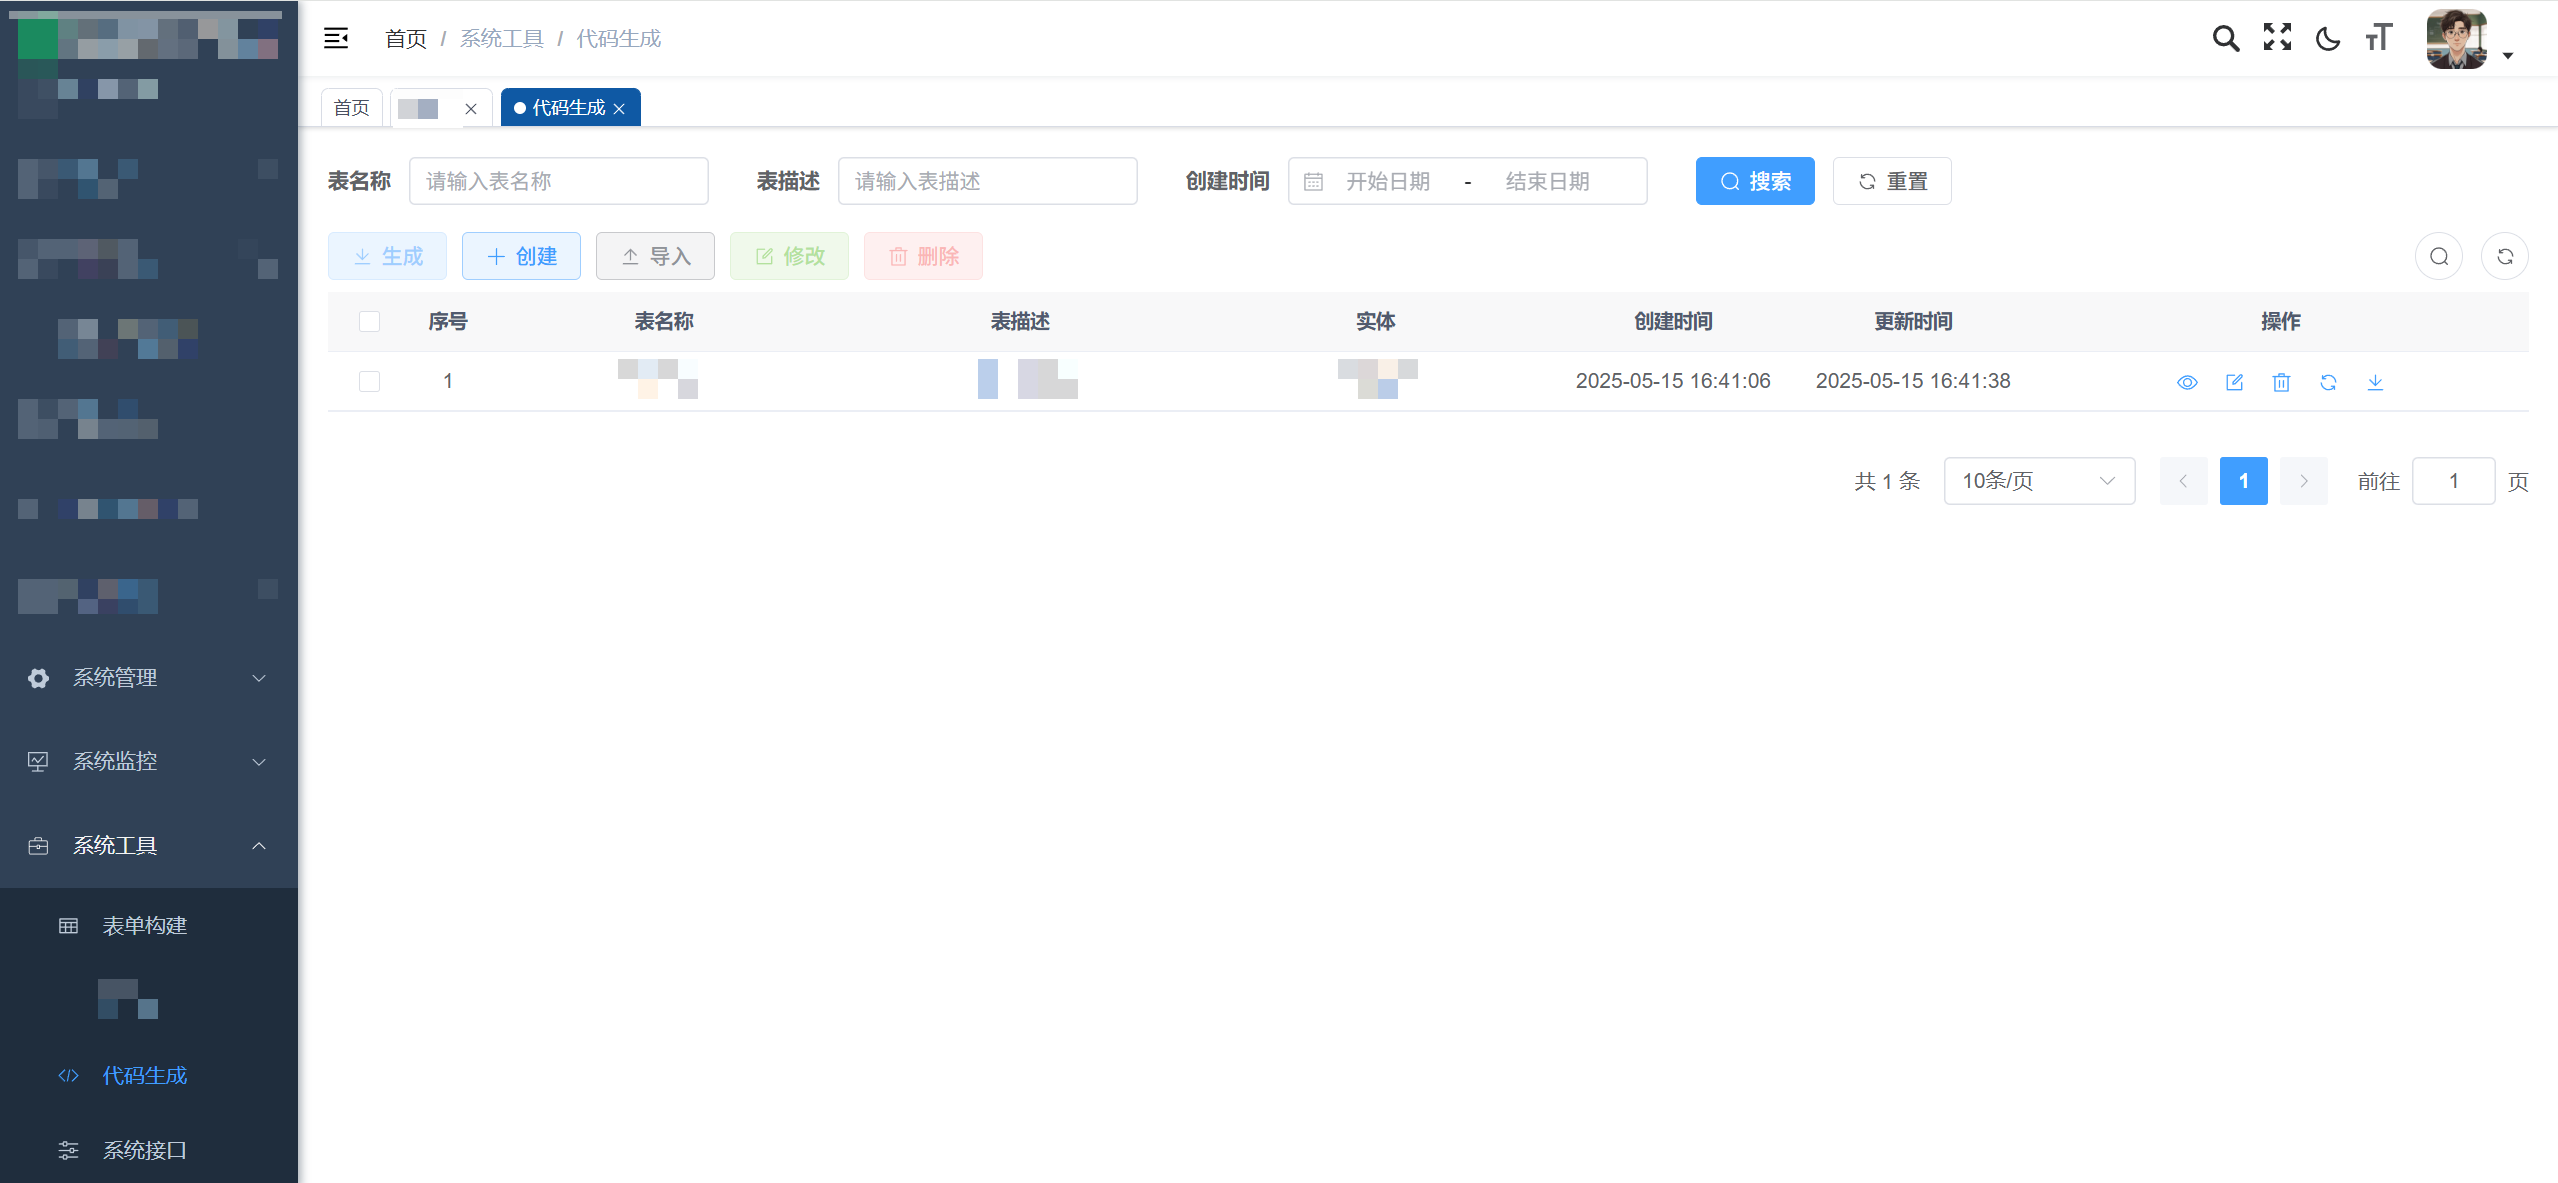Toggle dark mode with the moon icon
2558x1183 pixels.
2328,39
